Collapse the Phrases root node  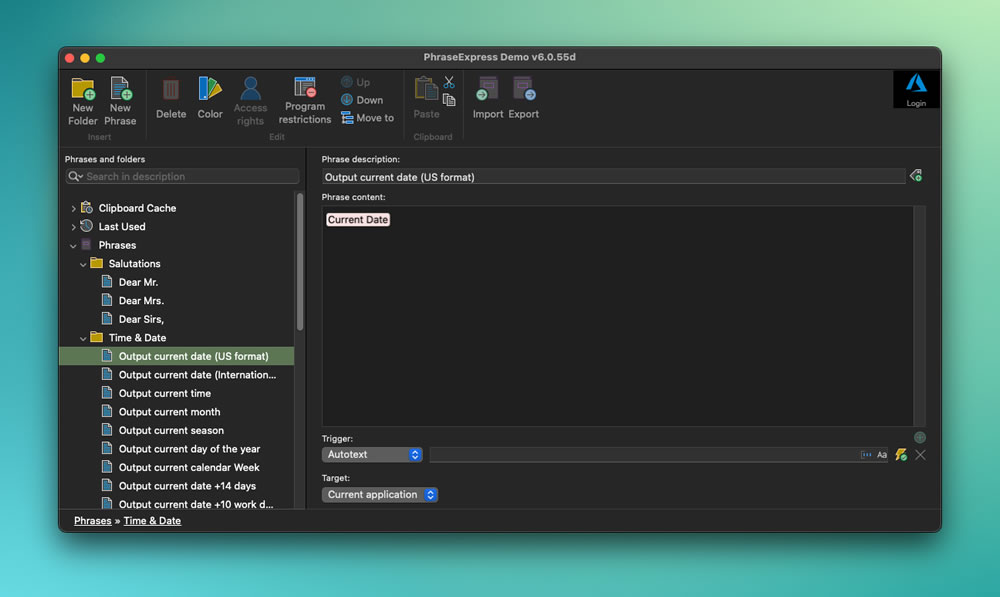tap(73, 246)
